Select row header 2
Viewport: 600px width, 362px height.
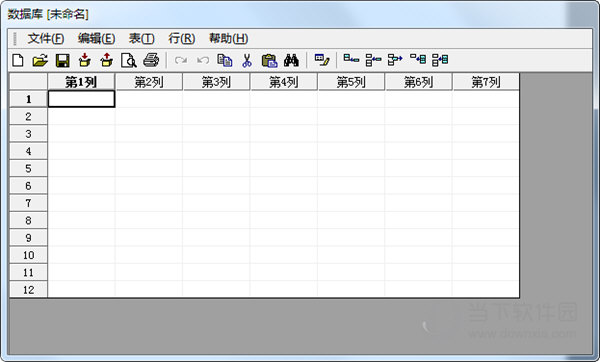tap(28, 116)
